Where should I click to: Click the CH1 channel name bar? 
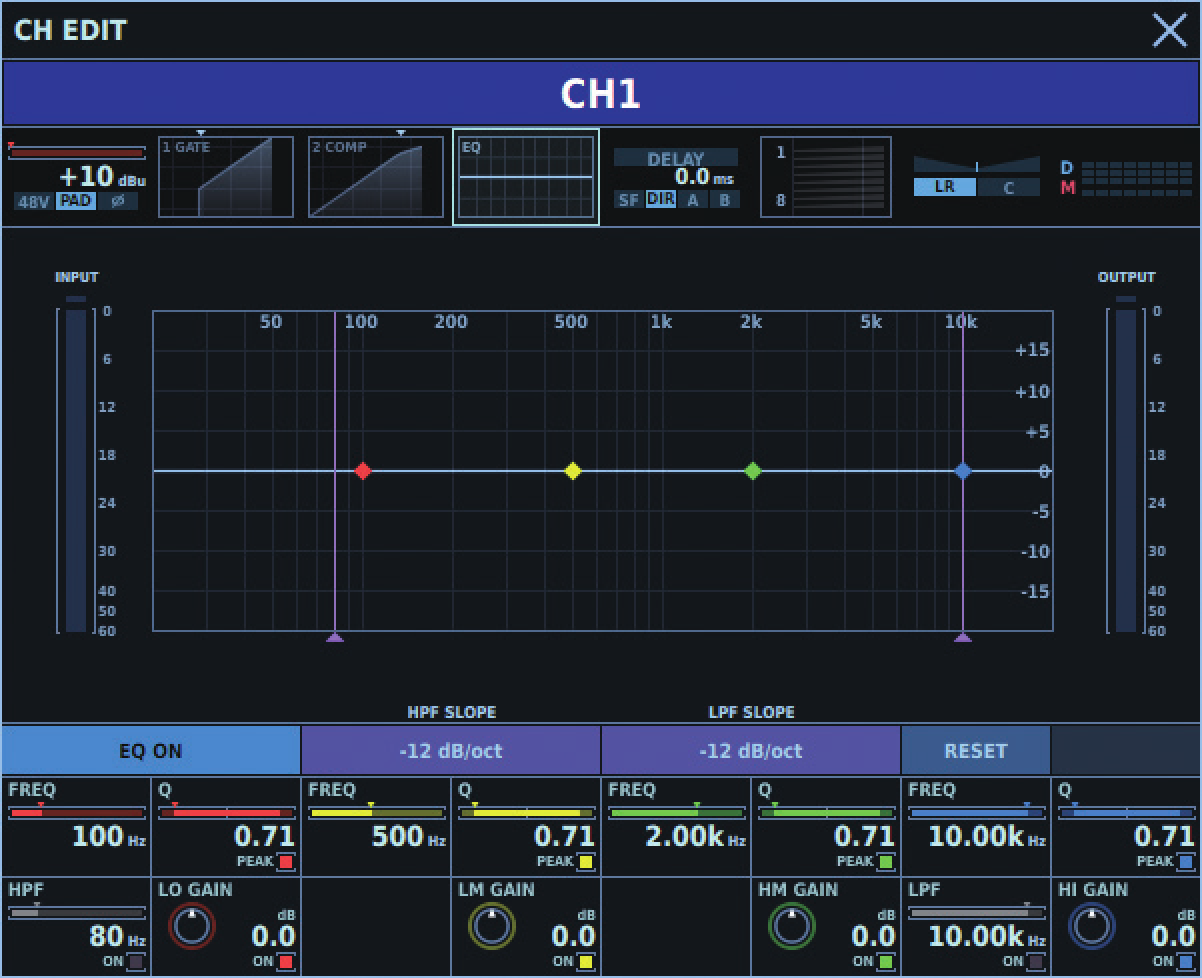(x=600, y=93)
